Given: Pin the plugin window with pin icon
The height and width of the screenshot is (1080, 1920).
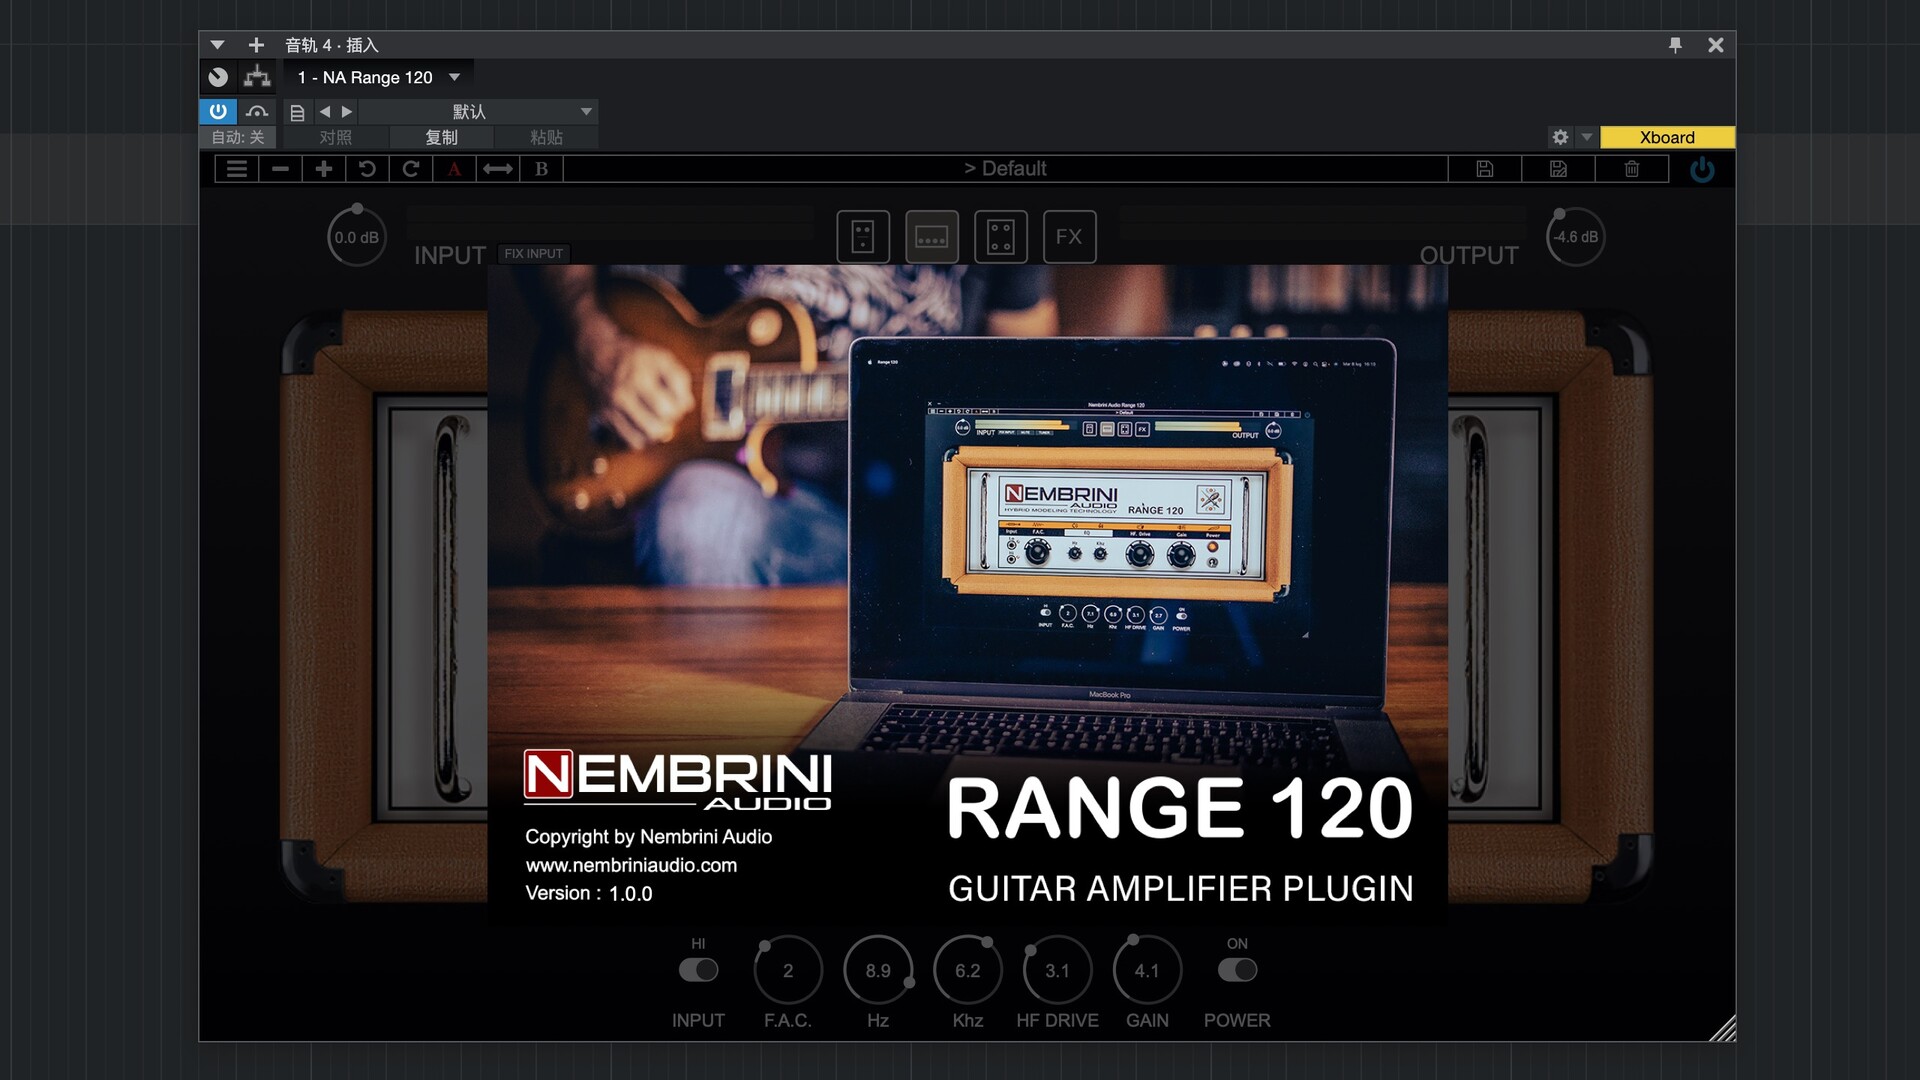Looking at the screenshot, I should click(x=1675, y=45).
